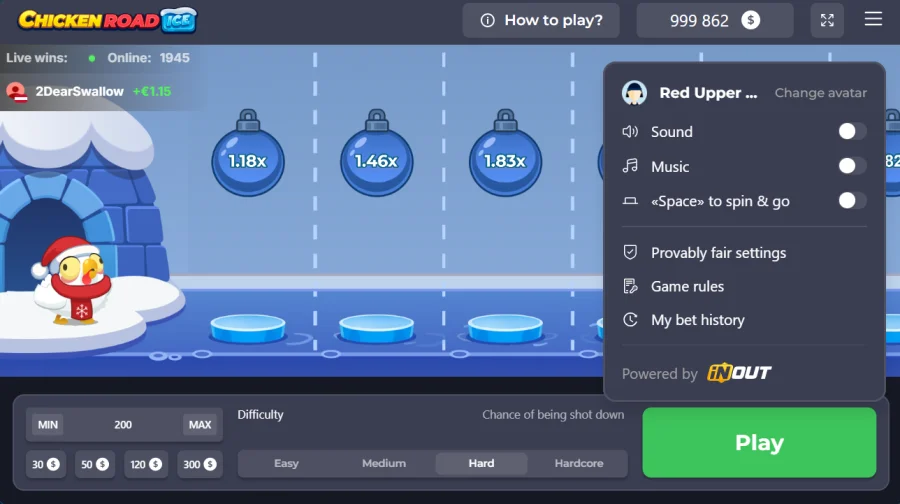Open the How to play help button
This screenshot has width=900, height=504.
pyautogui.click(x=541, y=21)
